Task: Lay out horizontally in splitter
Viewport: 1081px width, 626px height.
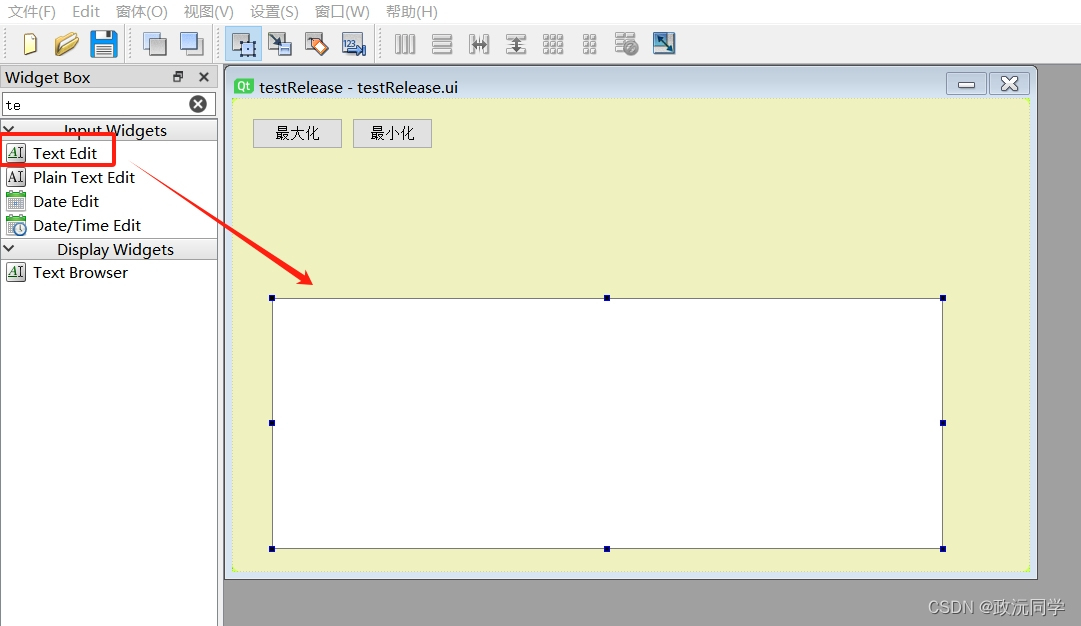Action: (478, 44)
